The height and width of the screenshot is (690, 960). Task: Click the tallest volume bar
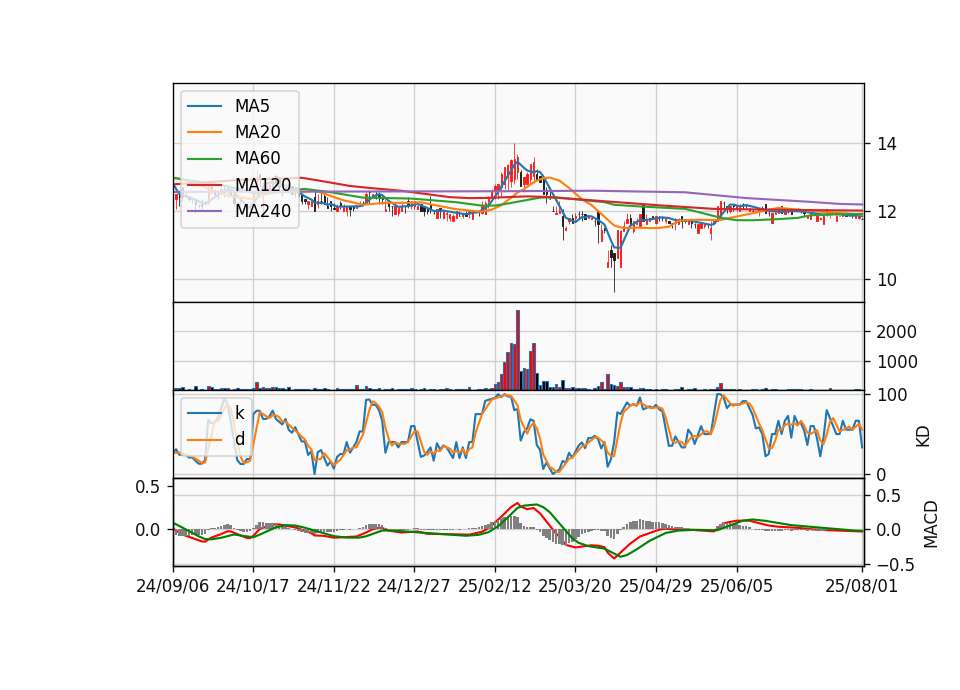(x=518, y=350)
